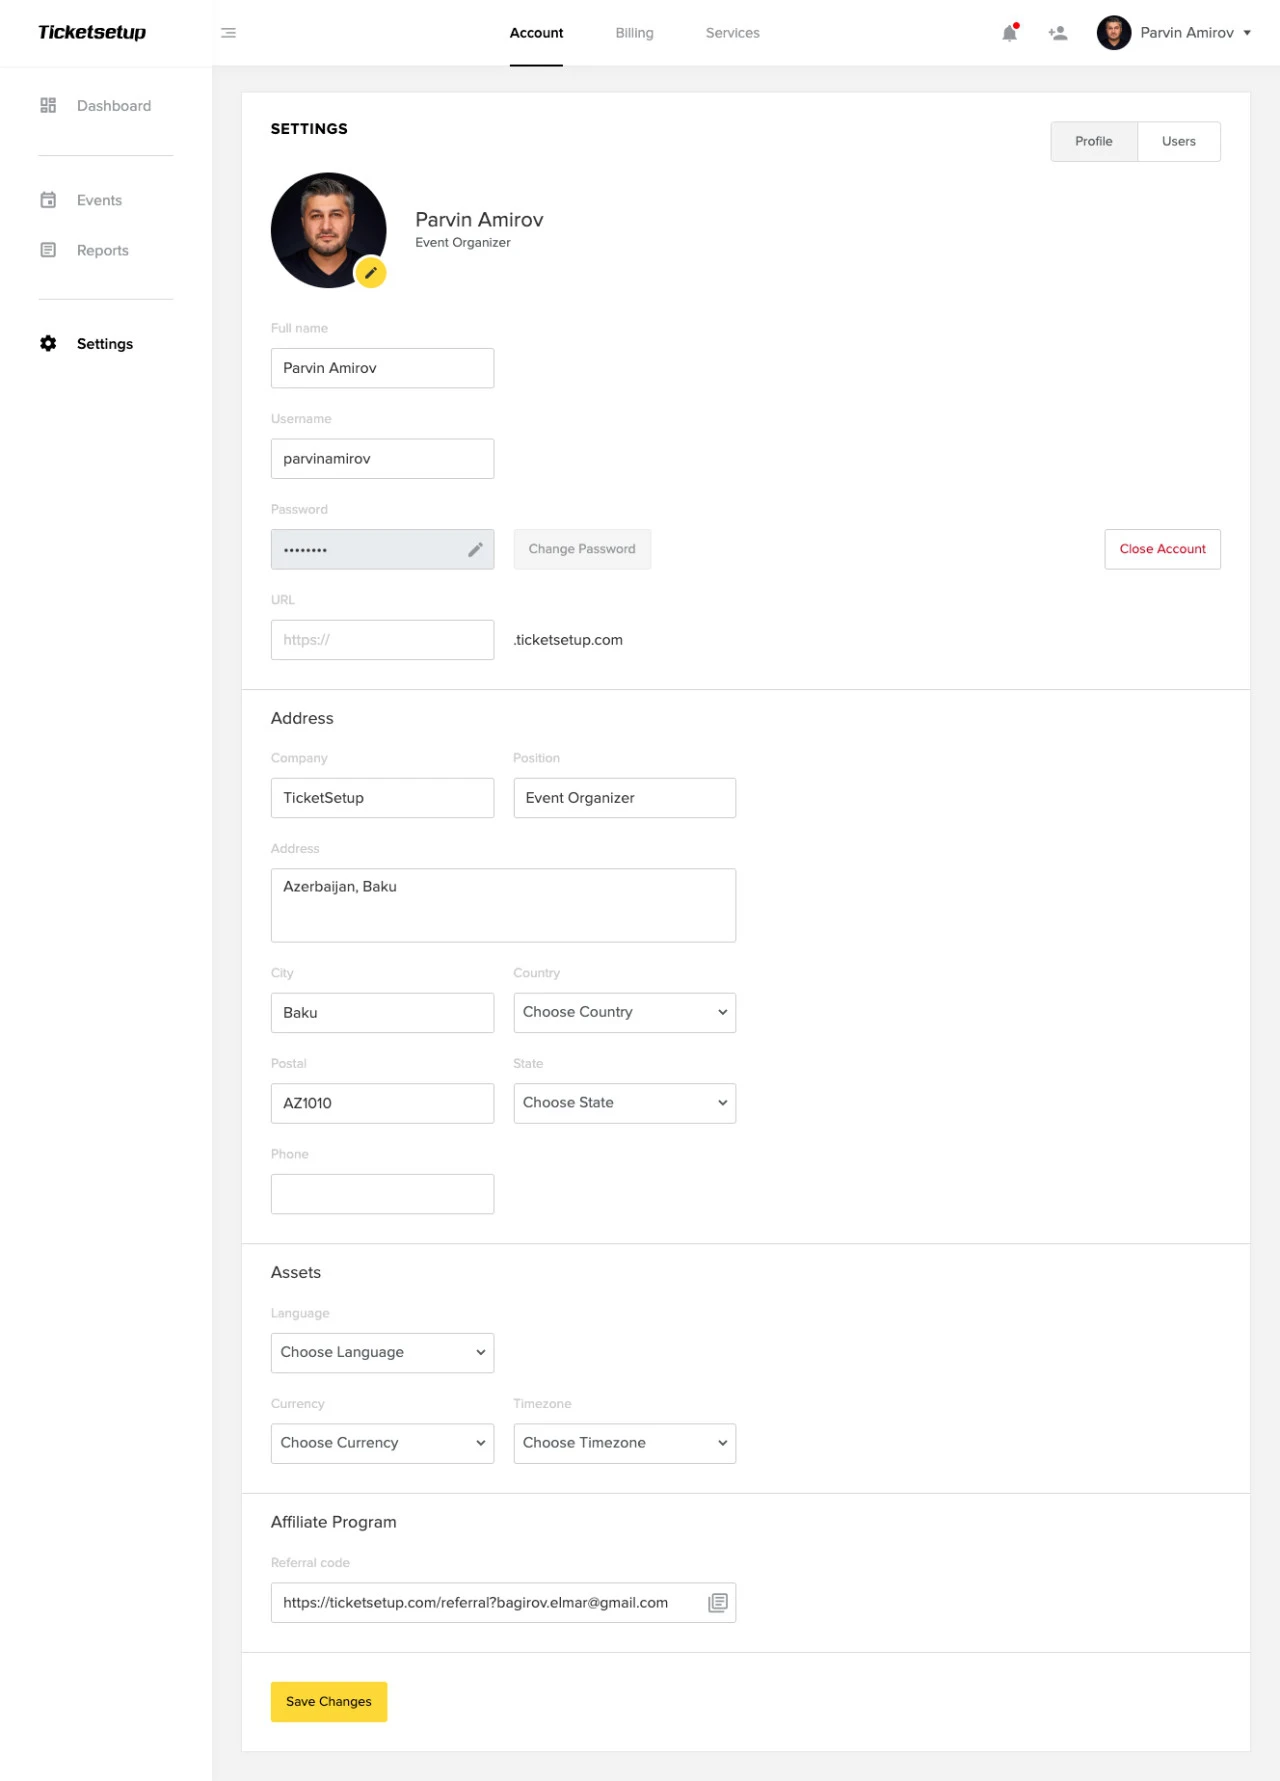Open the Choose State dropdown
Viewport: 1280px width, 1781px height.
click(625, 1103)
